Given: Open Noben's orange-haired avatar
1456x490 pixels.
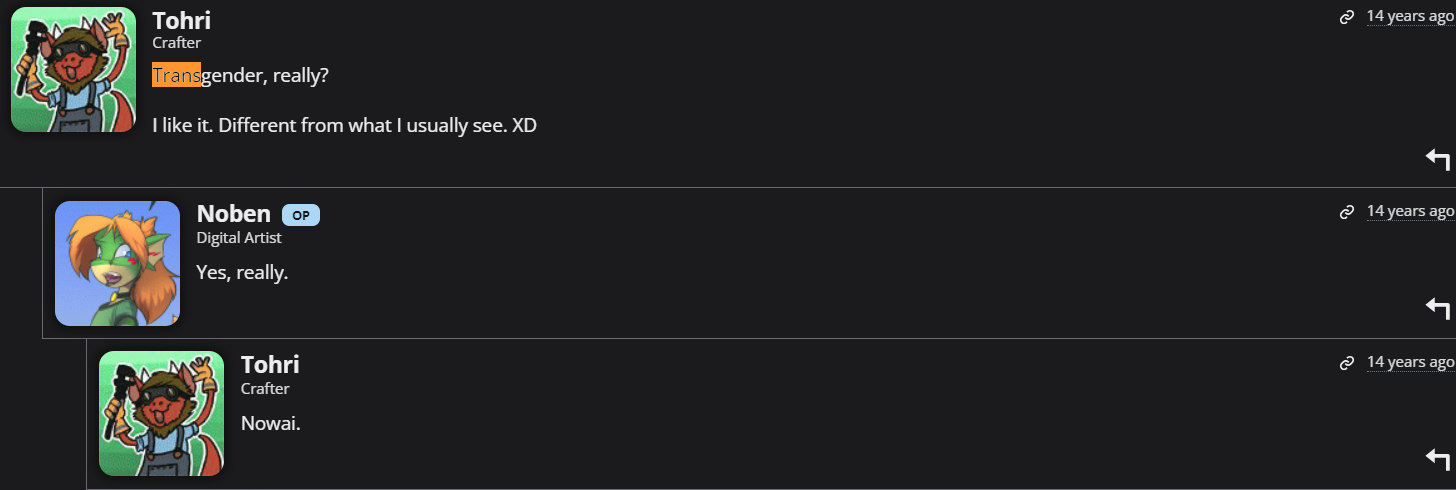Looking at the screenshot, I should click(x=117, y=263).
